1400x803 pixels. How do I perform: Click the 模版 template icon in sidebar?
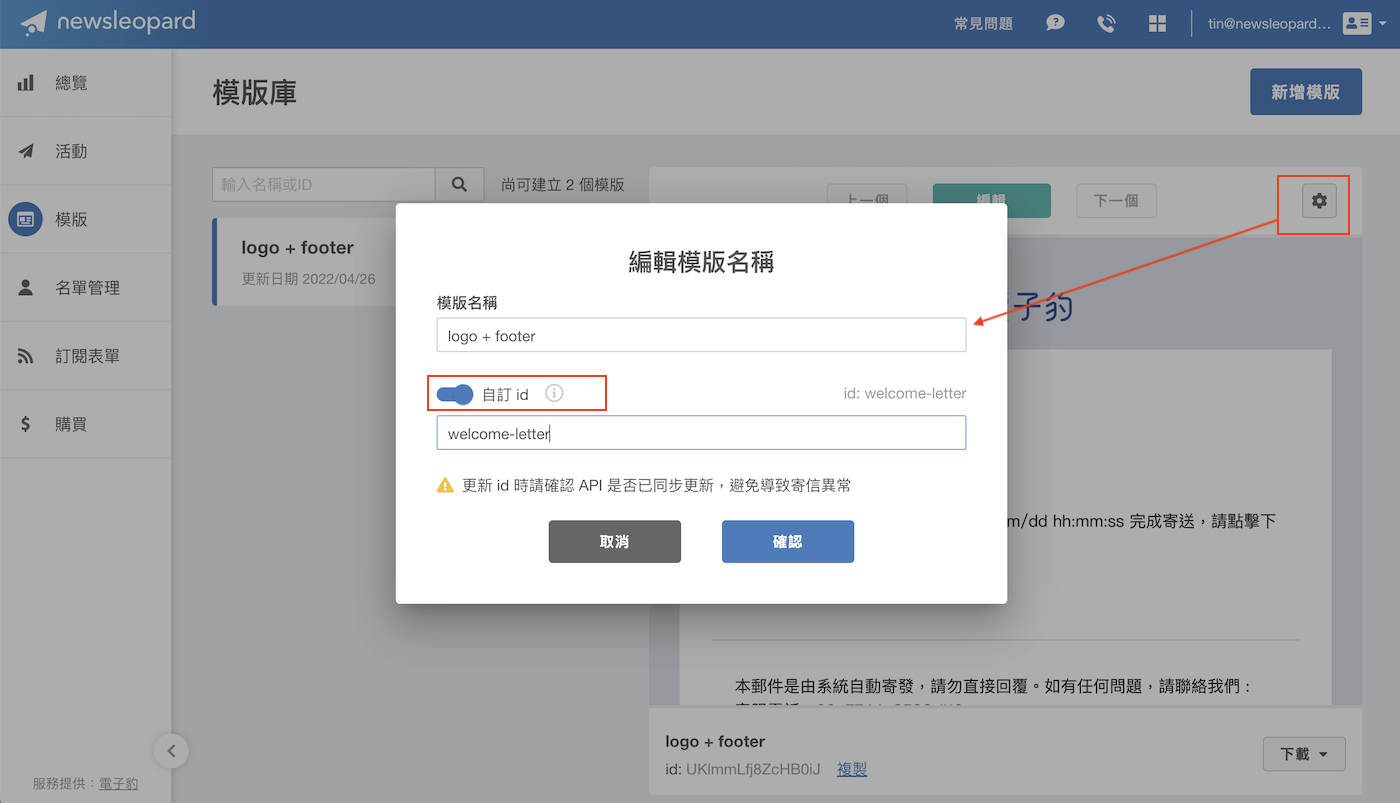25,219
